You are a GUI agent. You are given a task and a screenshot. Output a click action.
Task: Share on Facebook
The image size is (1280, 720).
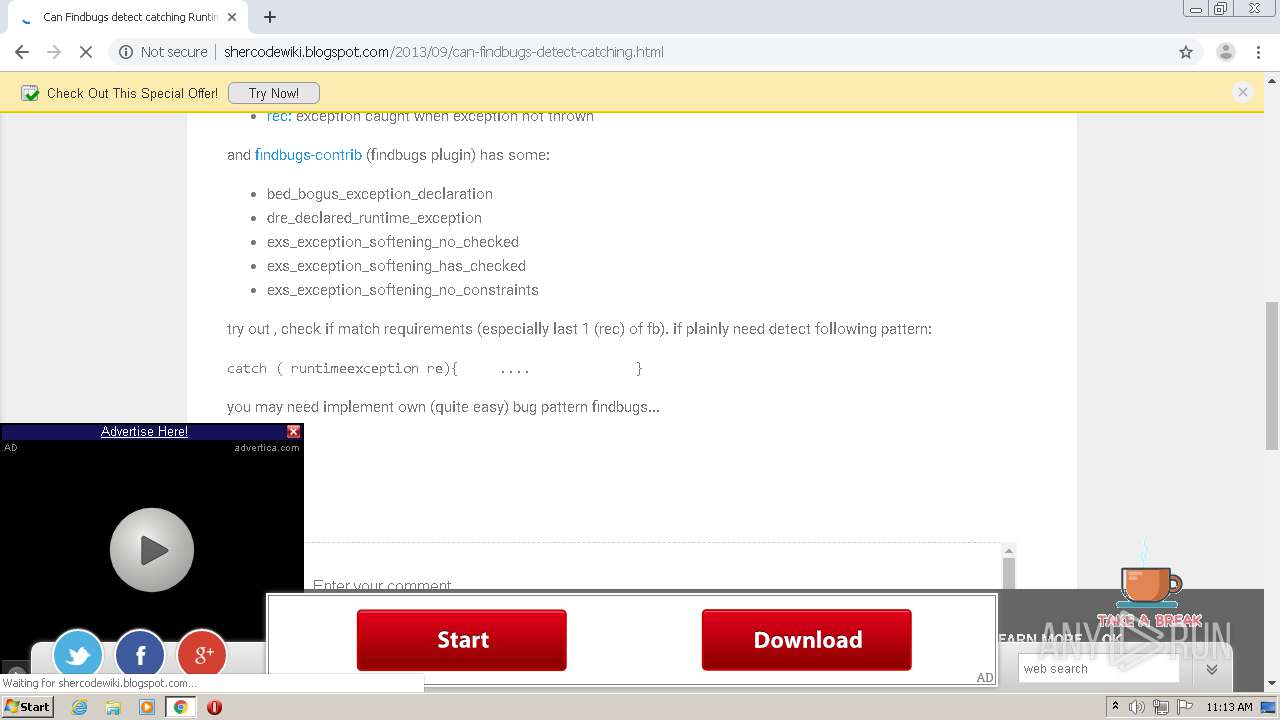click(140, 655)
